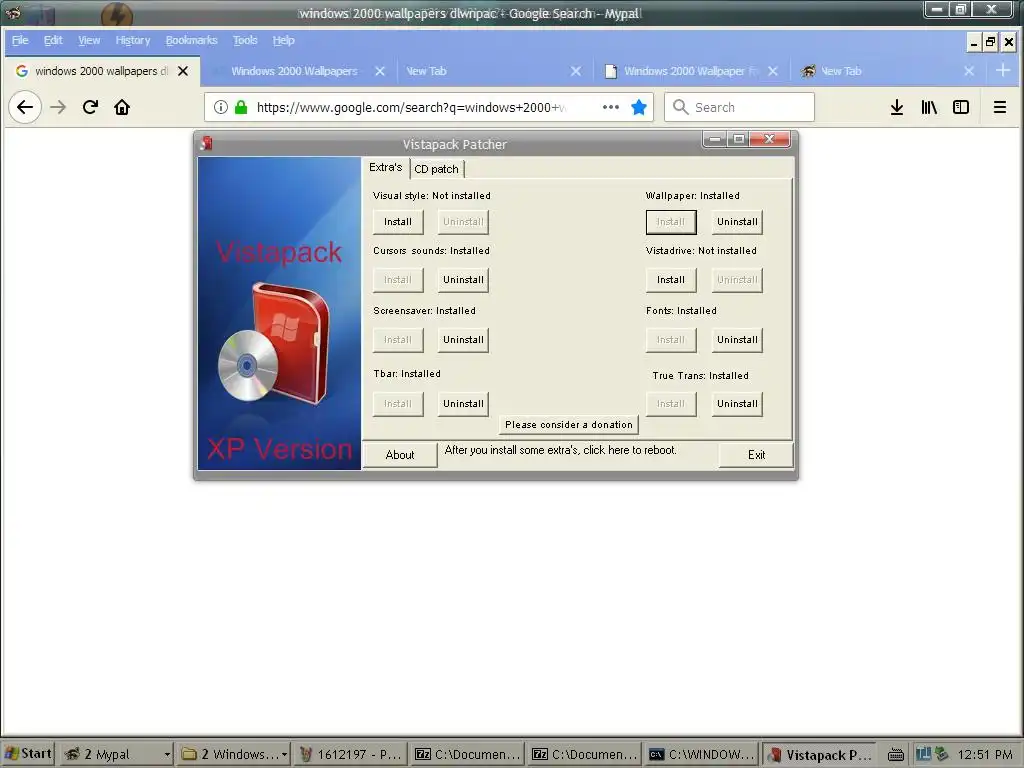Install Vistadrive

pos(671,280)
